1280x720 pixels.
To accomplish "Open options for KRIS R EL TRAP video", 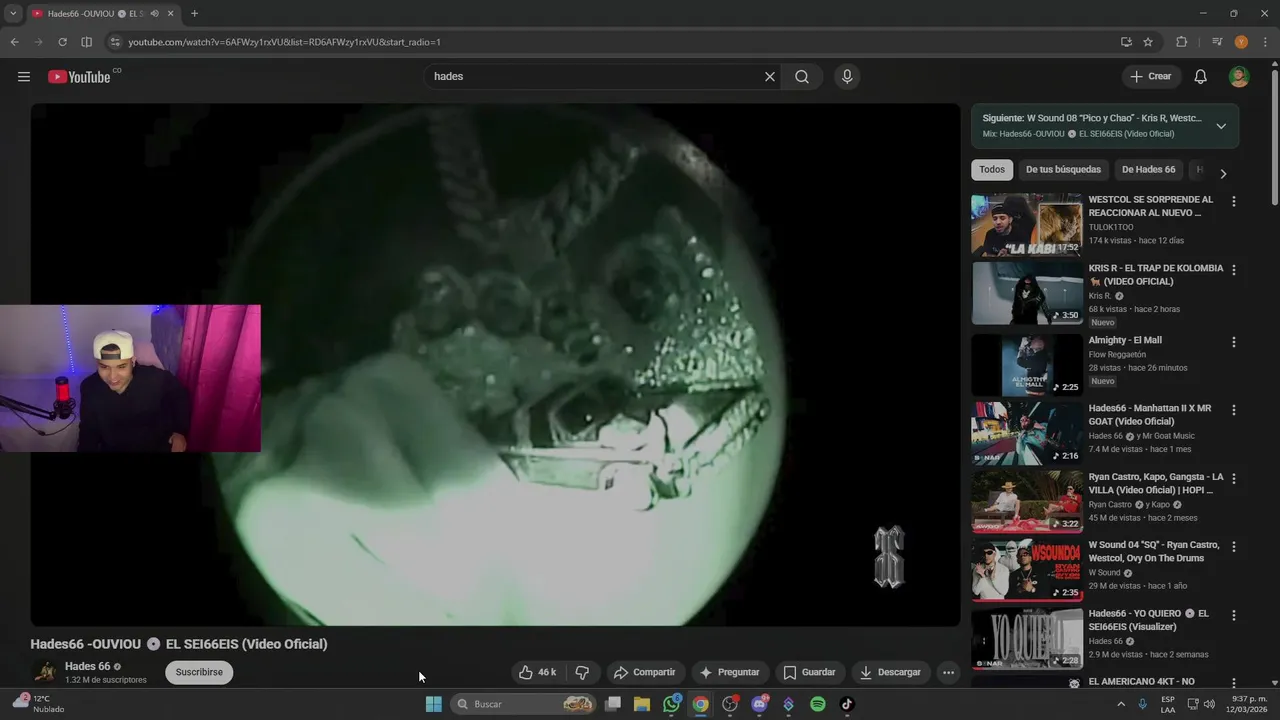I will click(1233, 270).
